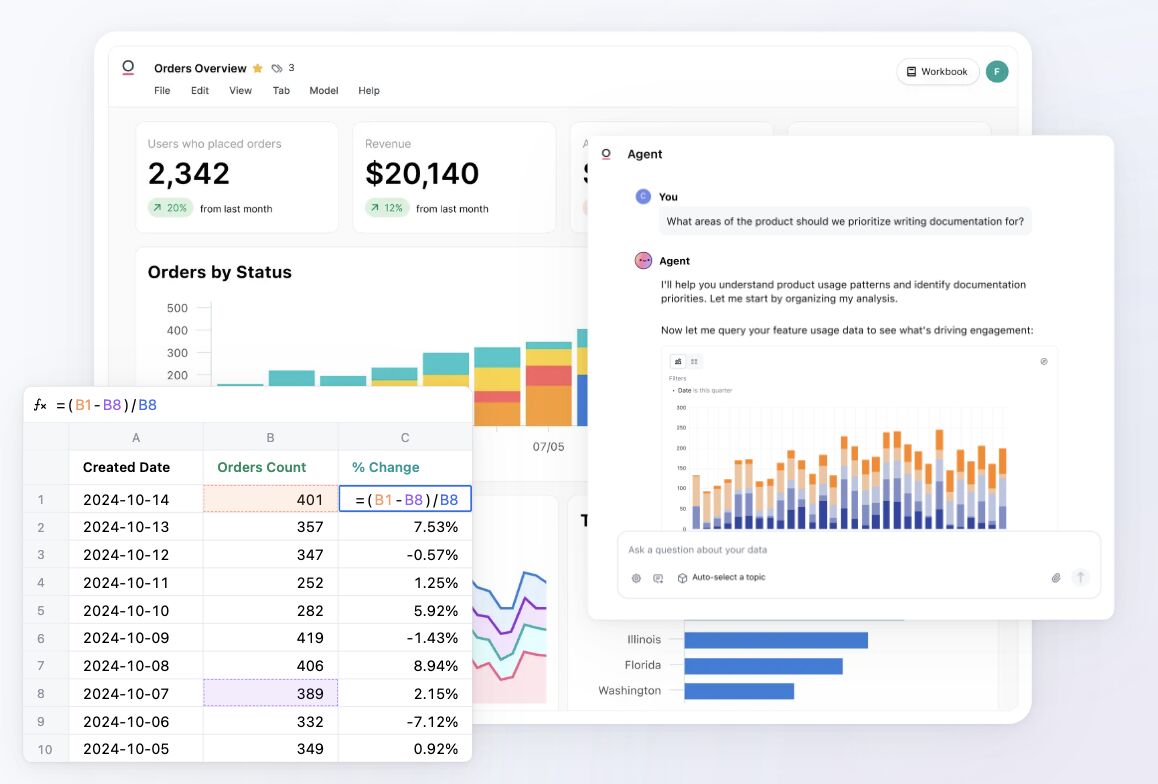Select the cell with value 389
This screenshot has height=784, width=1158.
270,693
